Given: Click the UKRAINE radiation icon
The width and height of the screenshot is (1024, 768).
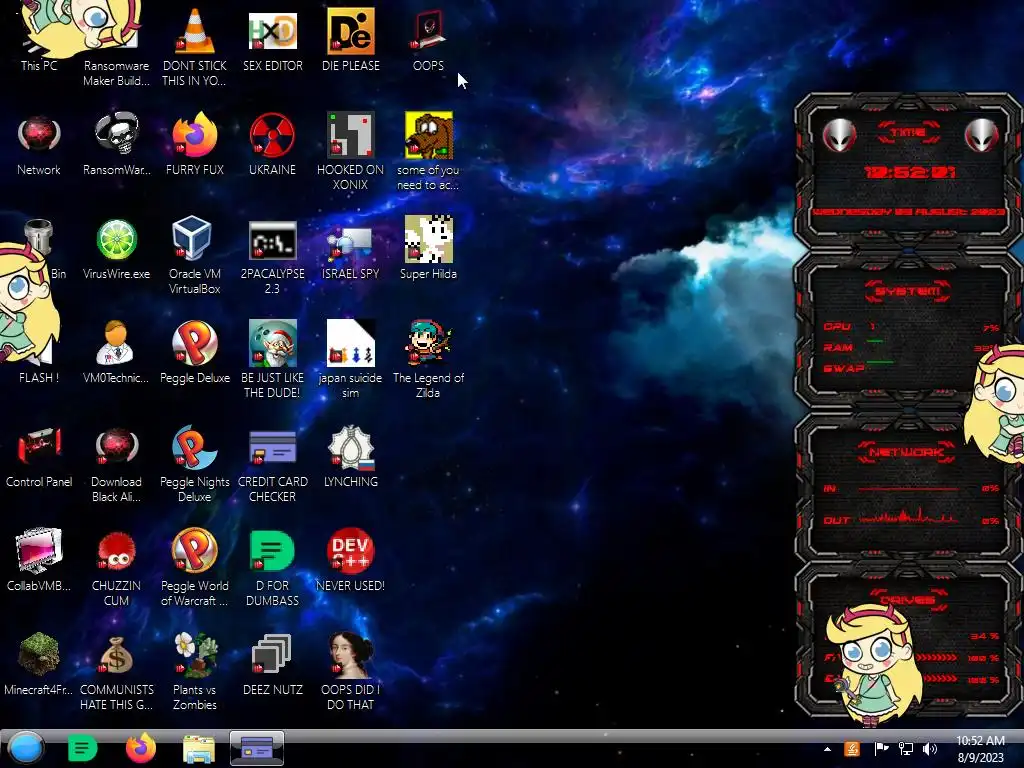Looking at the screenshot, I should [x=272, y=144].
